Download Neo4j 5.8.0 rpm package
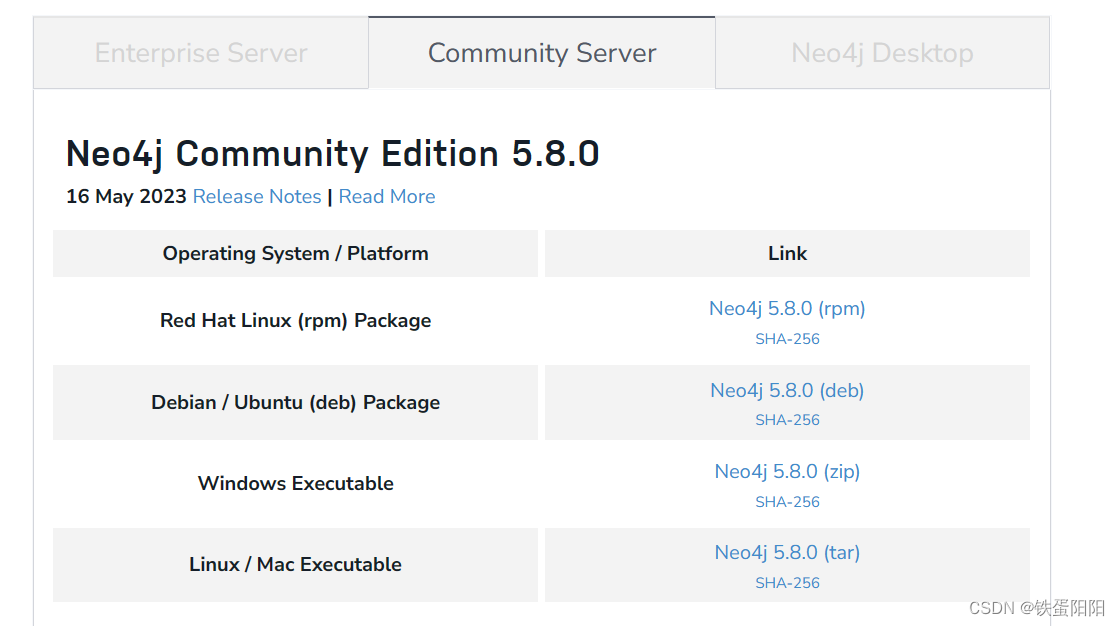Viewport: 1120px width, 626px height. (787, 308)
